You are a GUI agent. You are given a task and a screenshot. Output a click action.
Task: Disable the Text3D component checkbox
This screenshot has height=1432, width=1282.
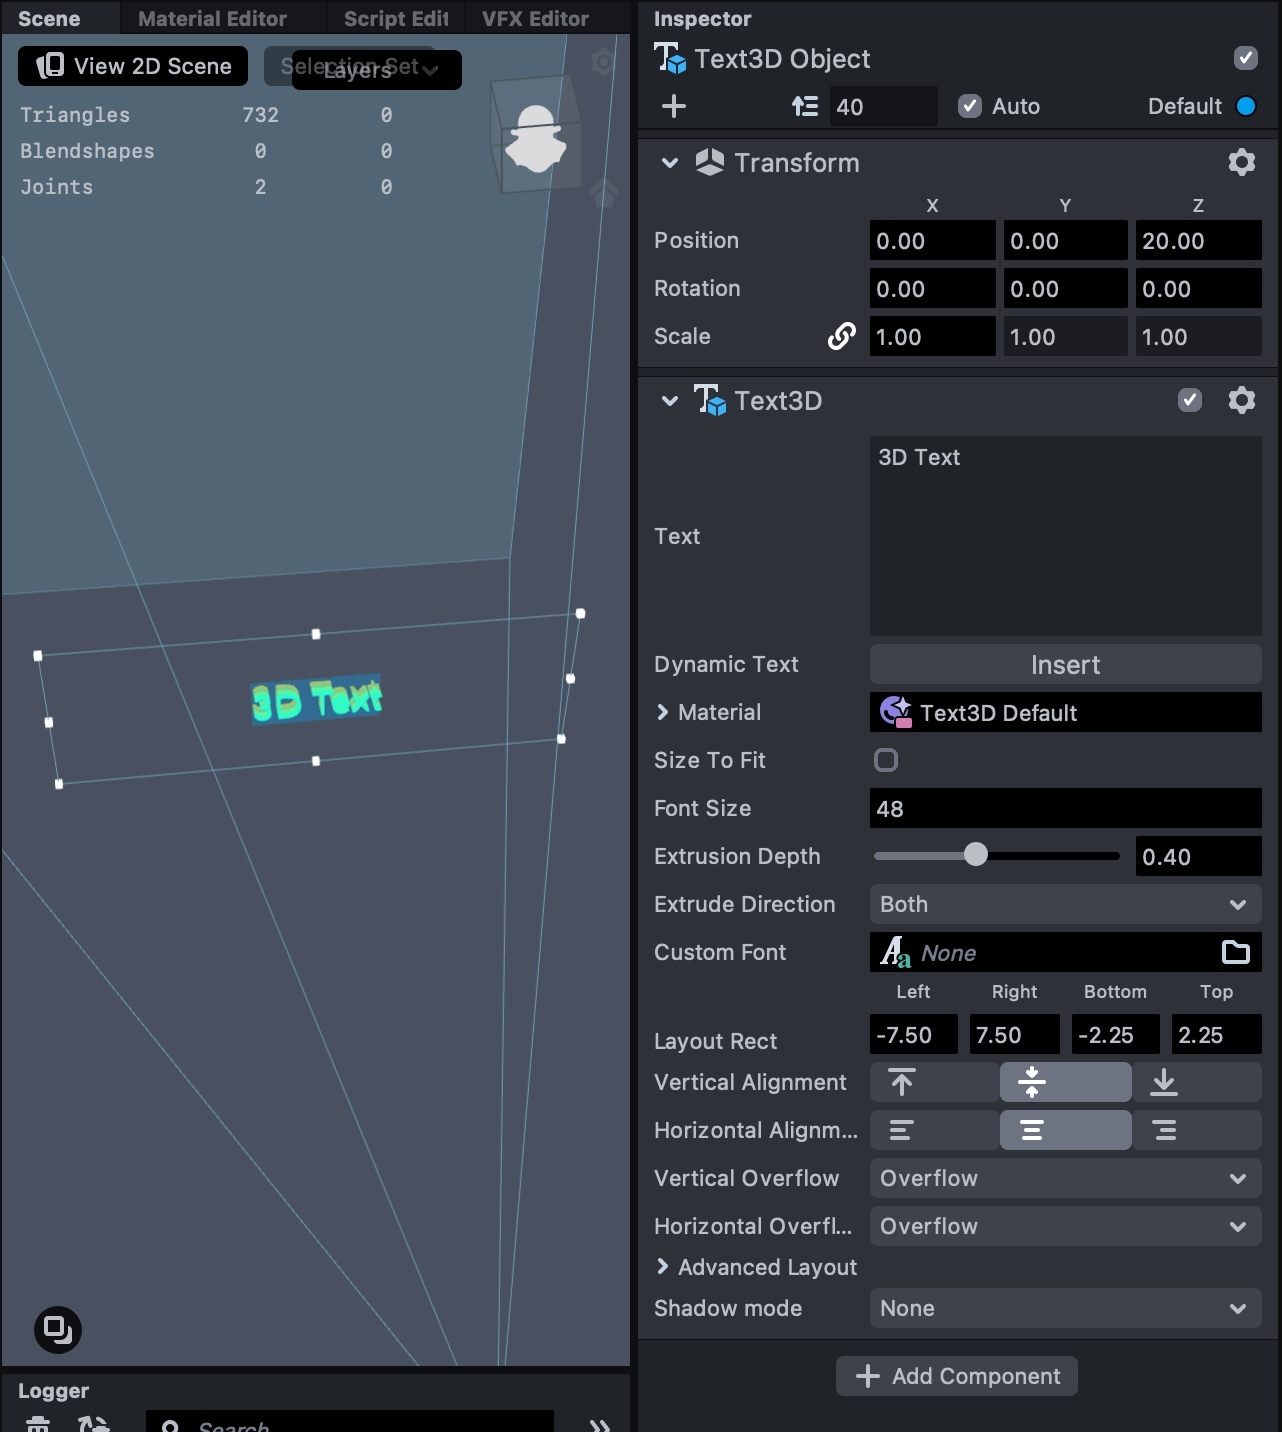click(x=1189, y=400)
